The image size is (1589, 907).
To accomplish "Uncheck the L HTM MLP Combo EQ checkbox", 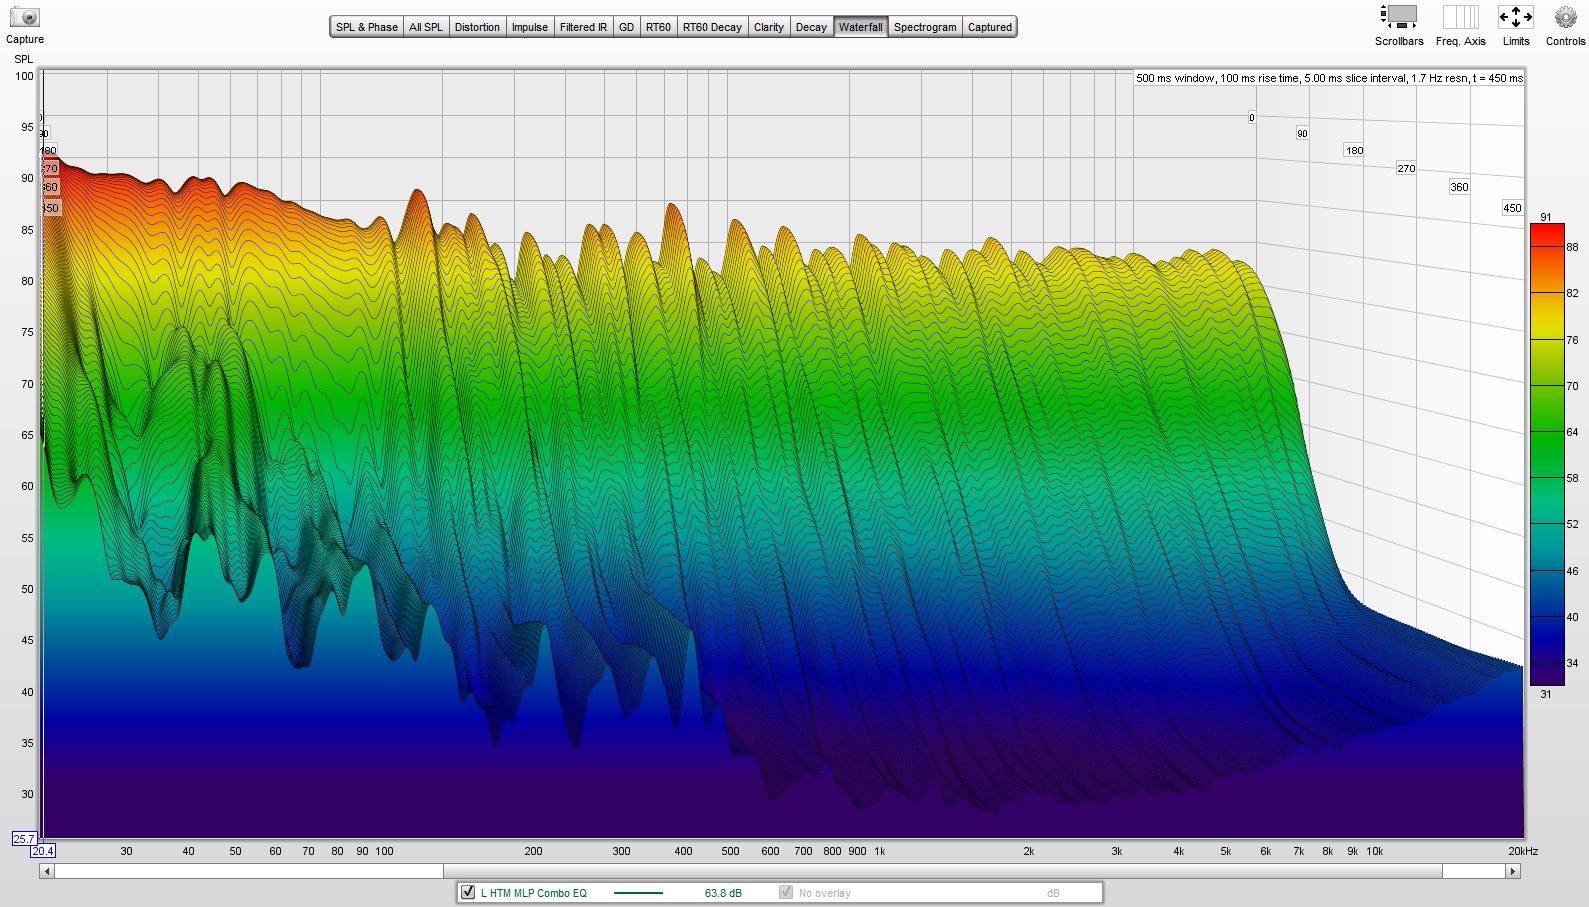I will click(468, 892).
